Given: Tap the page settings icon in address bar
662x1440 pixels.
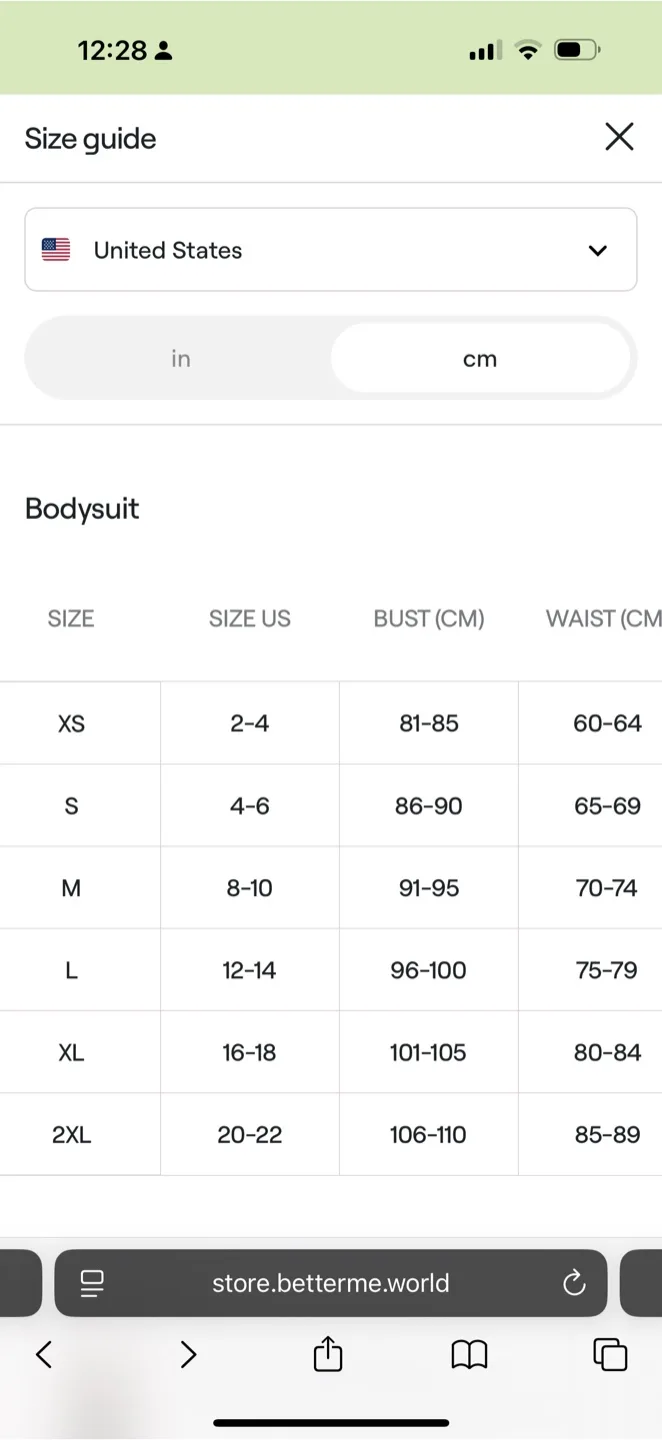Looking at the screenshot, I should point(92,1283).
